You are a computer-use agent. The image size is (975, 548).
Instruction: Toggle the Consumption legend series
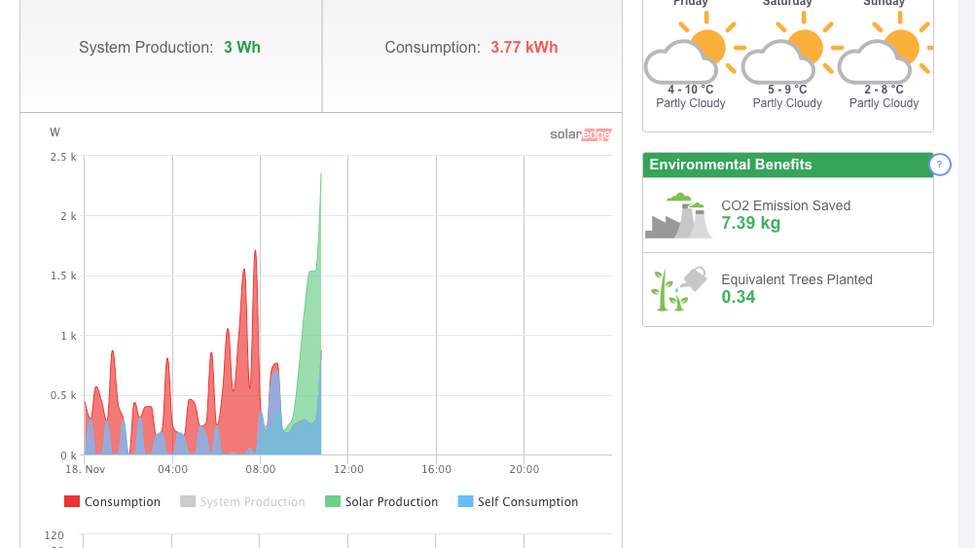[113, 501]
